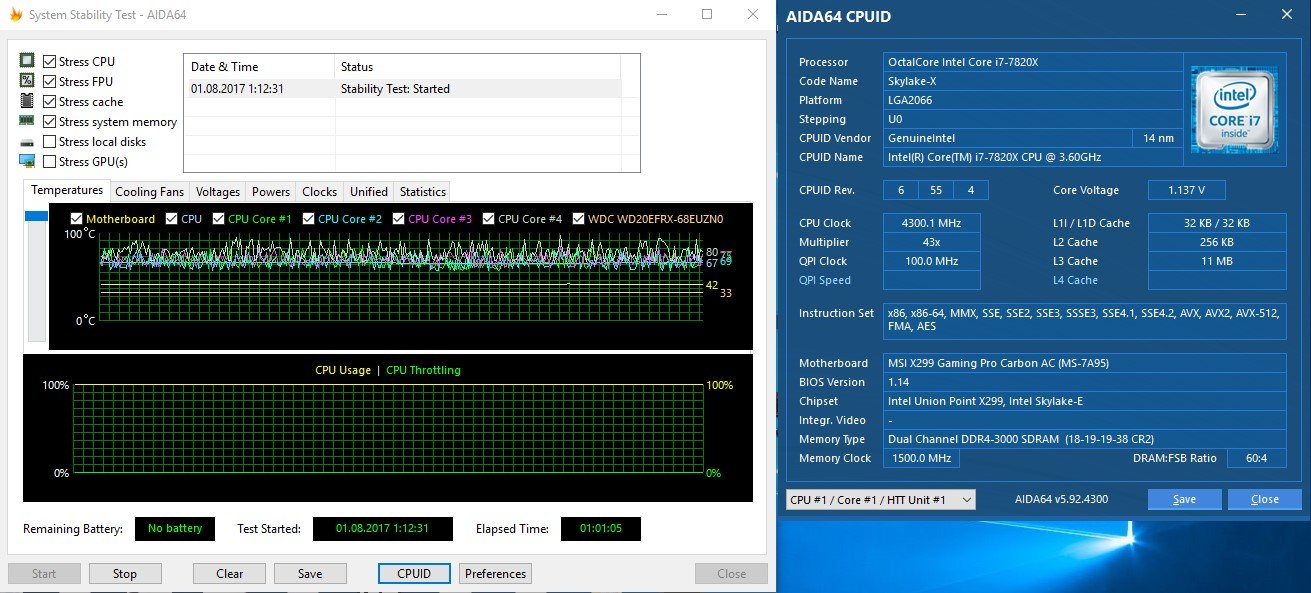The height and width of the screenshot is (593, 1311).
Task: Click the Code Name value 'Skylake-X'
Action: (x=1032, y=81)
